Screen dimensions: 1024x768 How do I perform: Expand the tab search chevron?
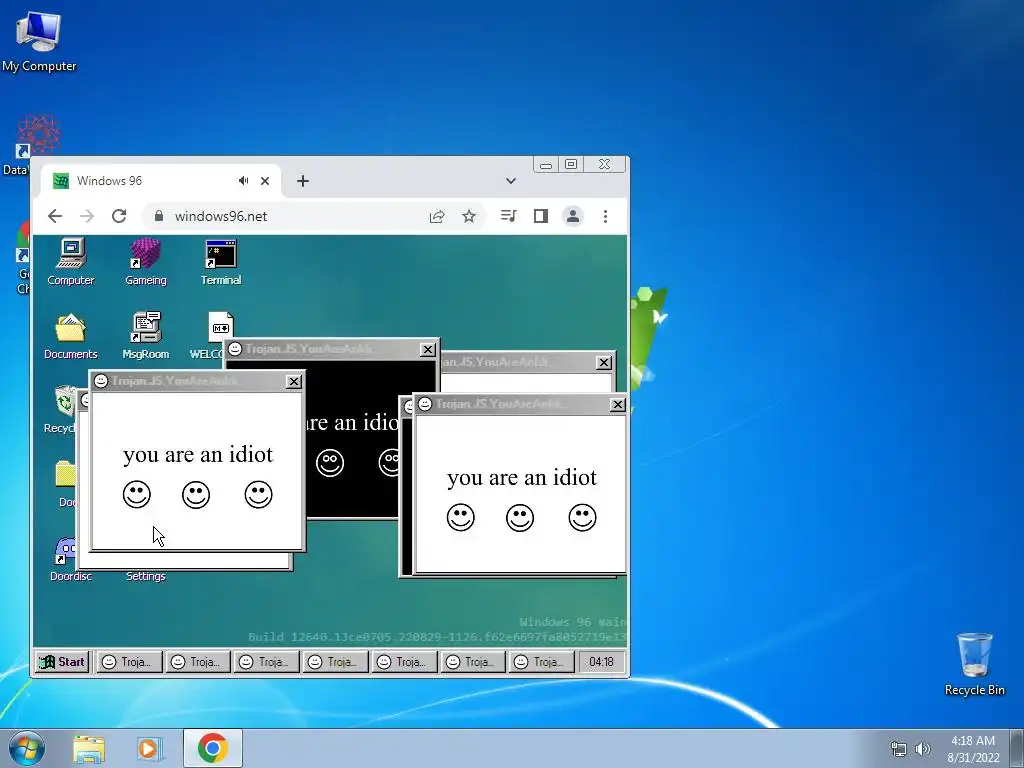coord(511,181)
